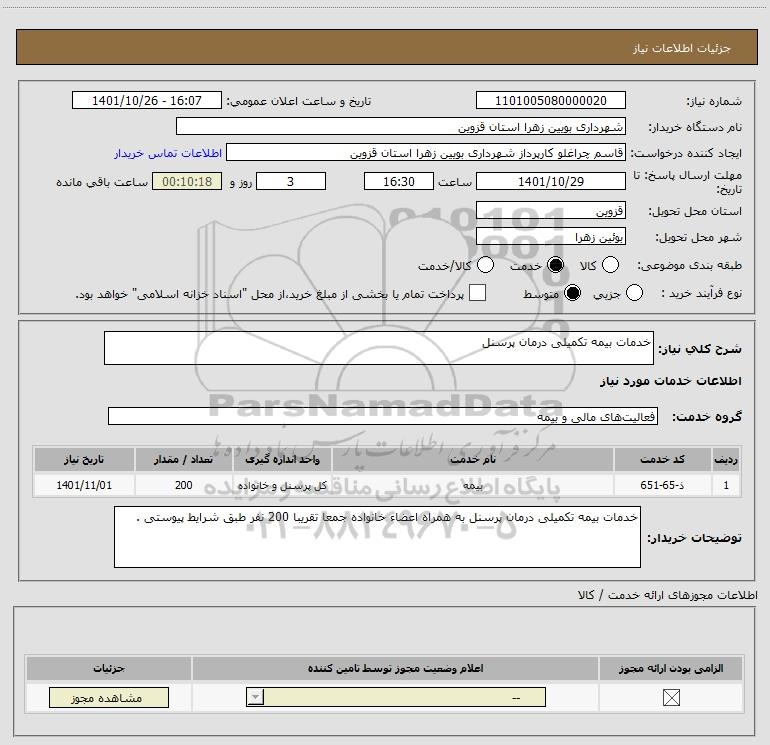Click the deadline time field 16:30
The width and height of the screenshot is (770, 745).
[x=399, y=181]
